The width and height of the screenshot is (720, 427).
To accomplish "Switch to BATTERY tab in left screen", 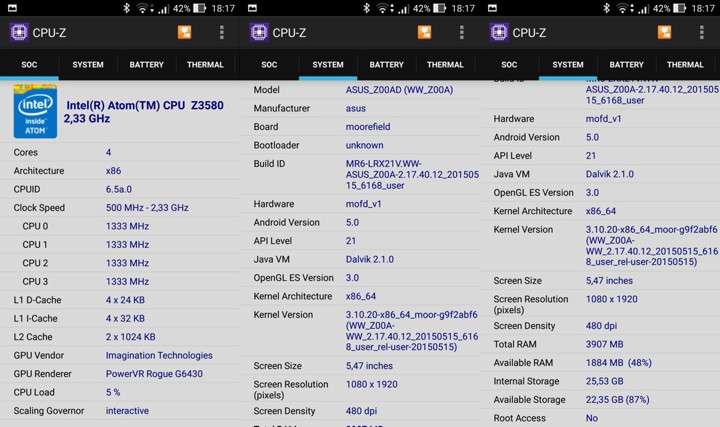I will (x=146, y=65).
